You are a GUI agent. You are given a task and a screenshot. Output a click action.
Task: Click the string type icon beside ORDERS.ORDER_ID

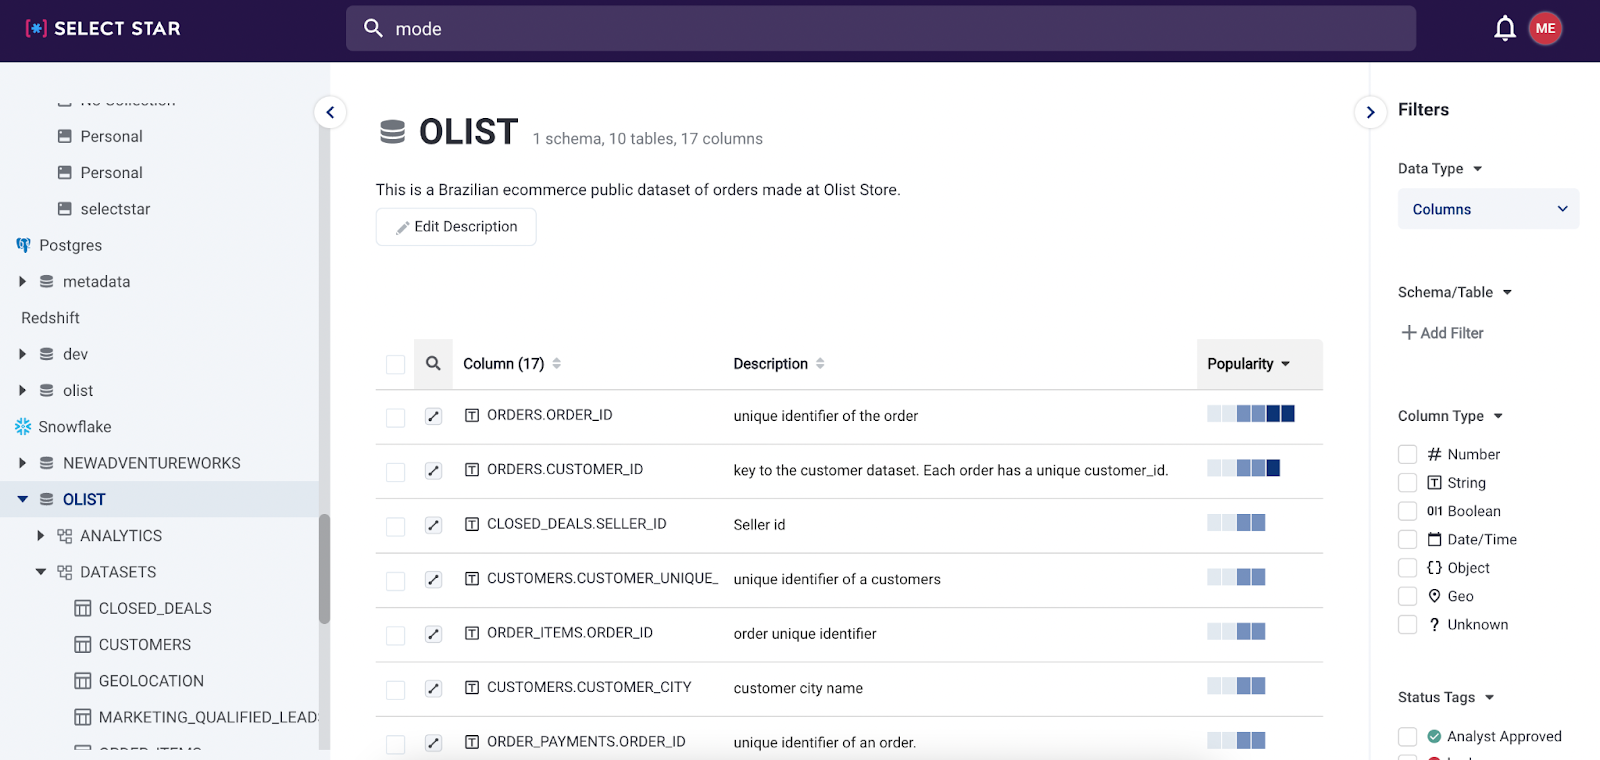pos(472,415)
